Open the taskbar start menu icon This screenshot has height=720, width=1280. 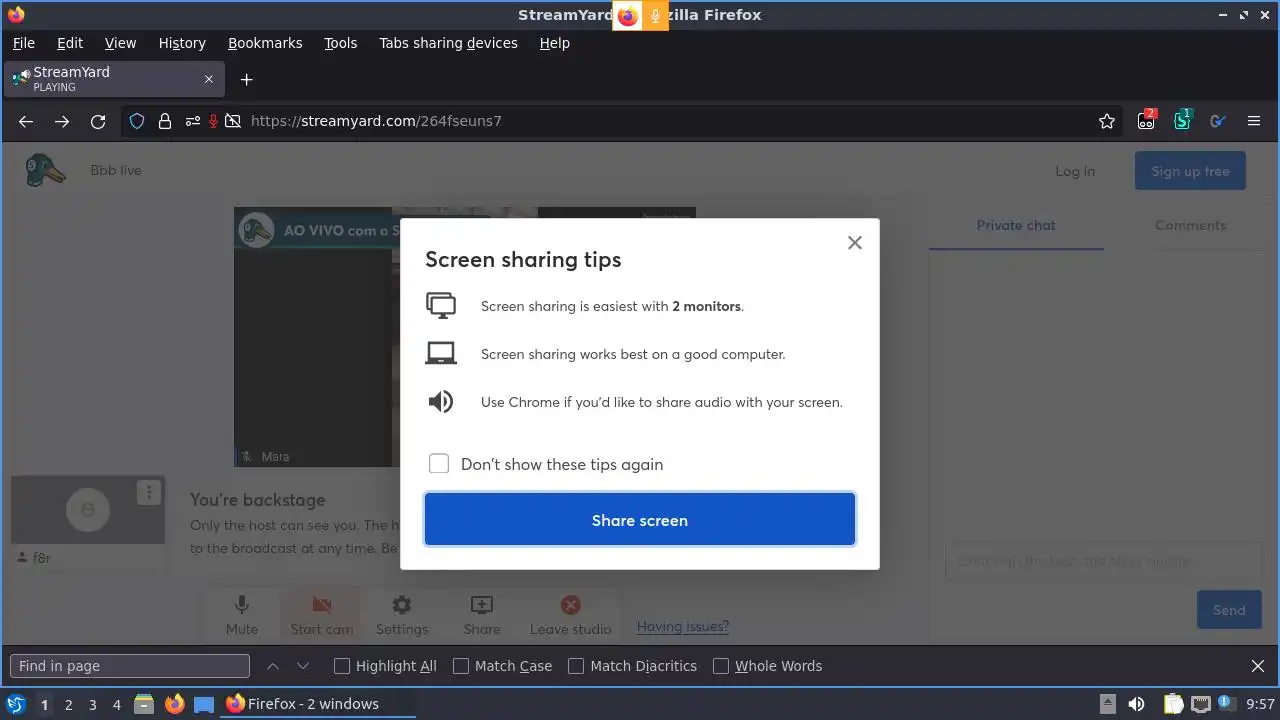point(16,704)
